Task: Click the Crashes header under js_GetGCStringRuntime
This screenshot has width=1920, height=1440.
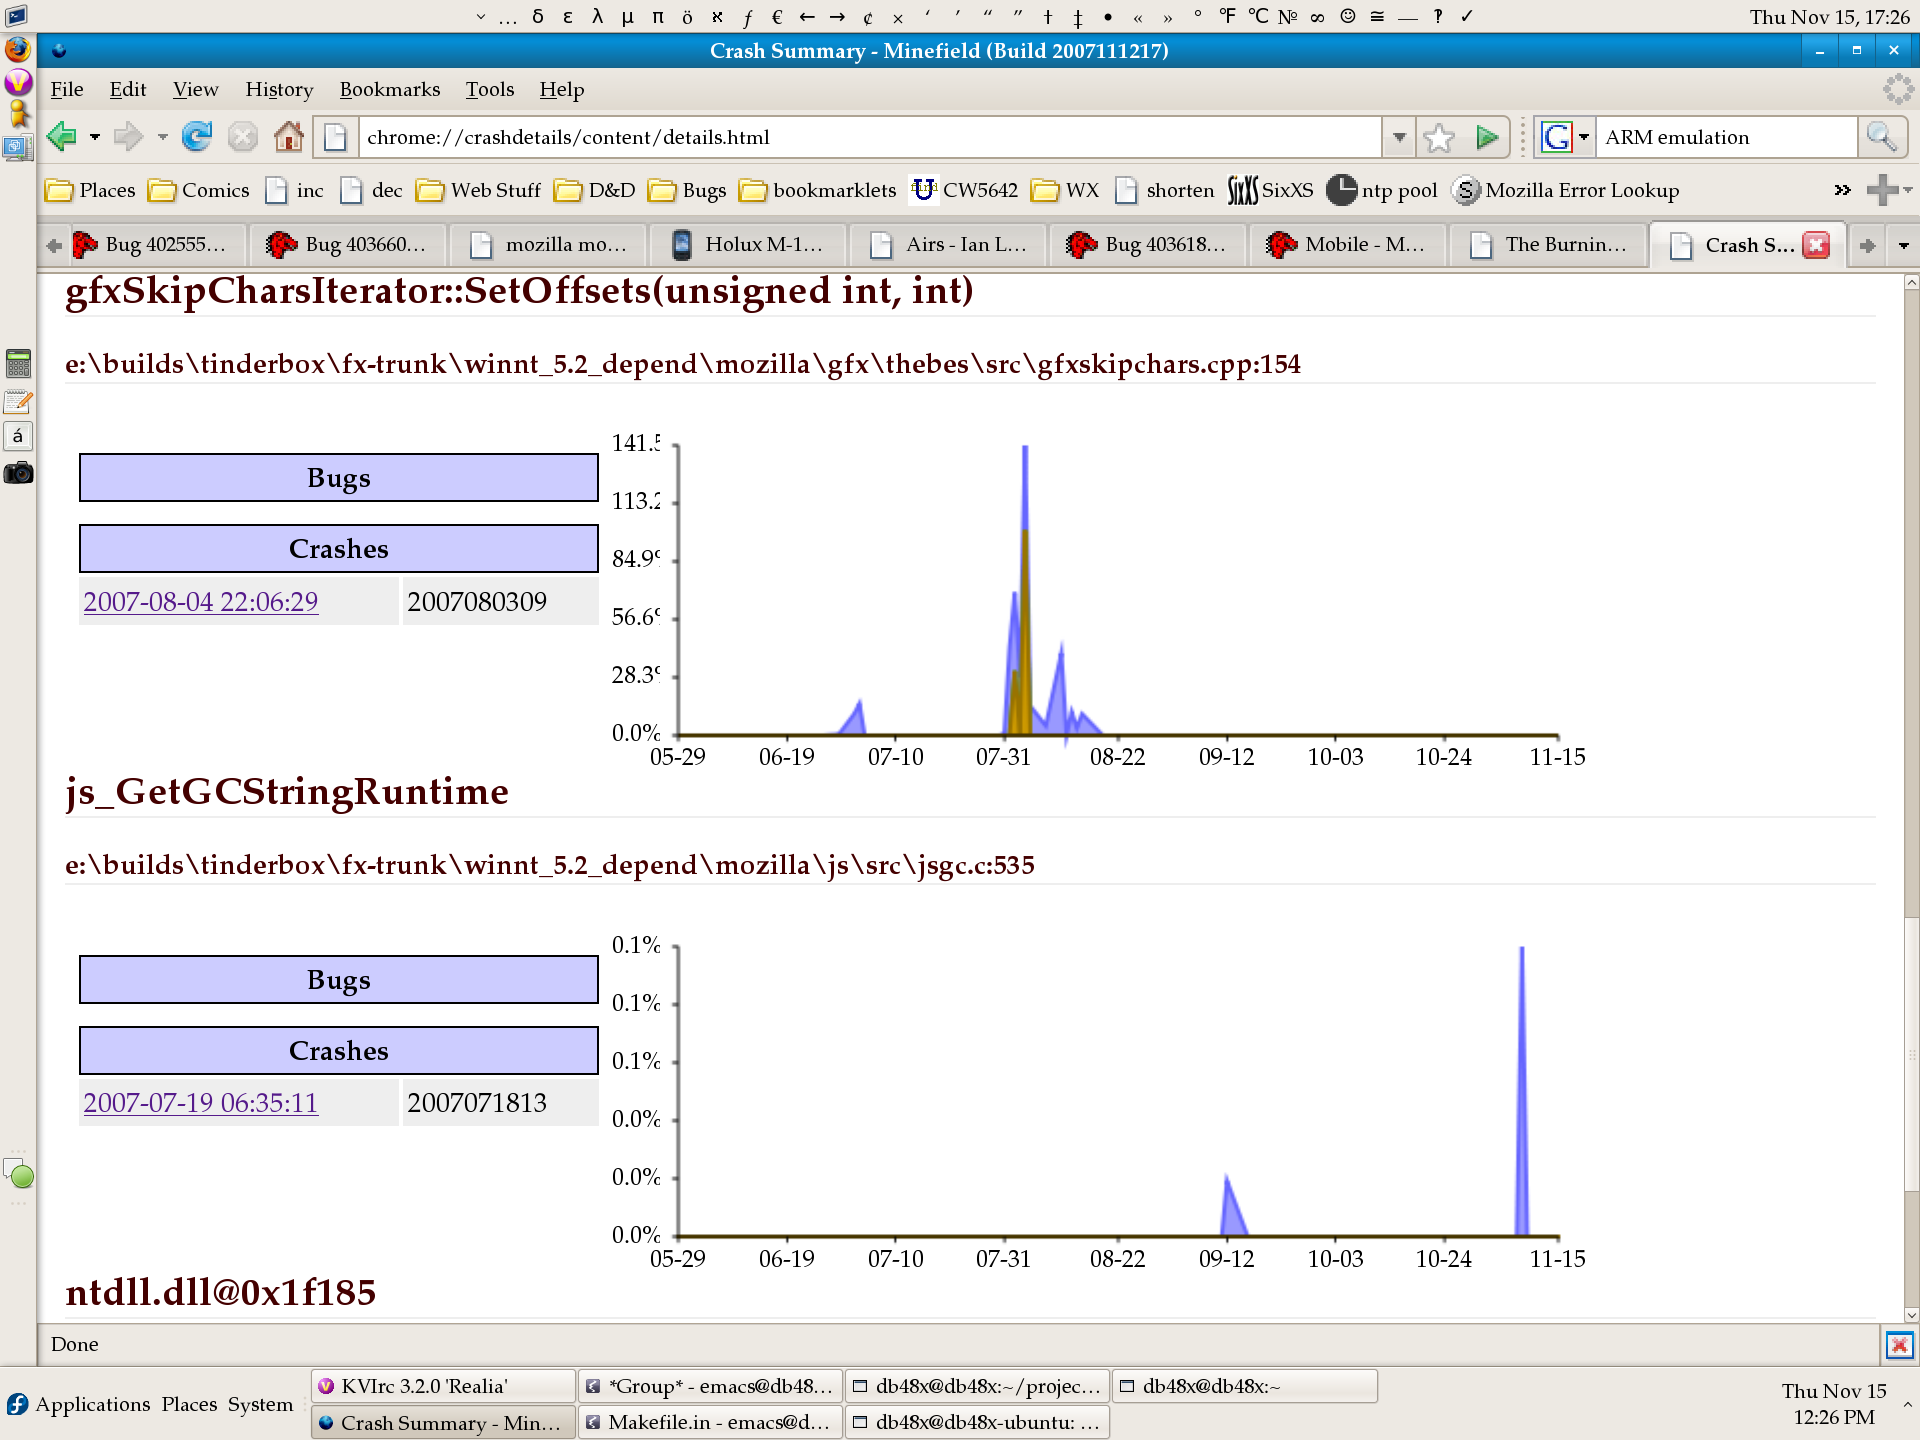Action: point(339,1051)
